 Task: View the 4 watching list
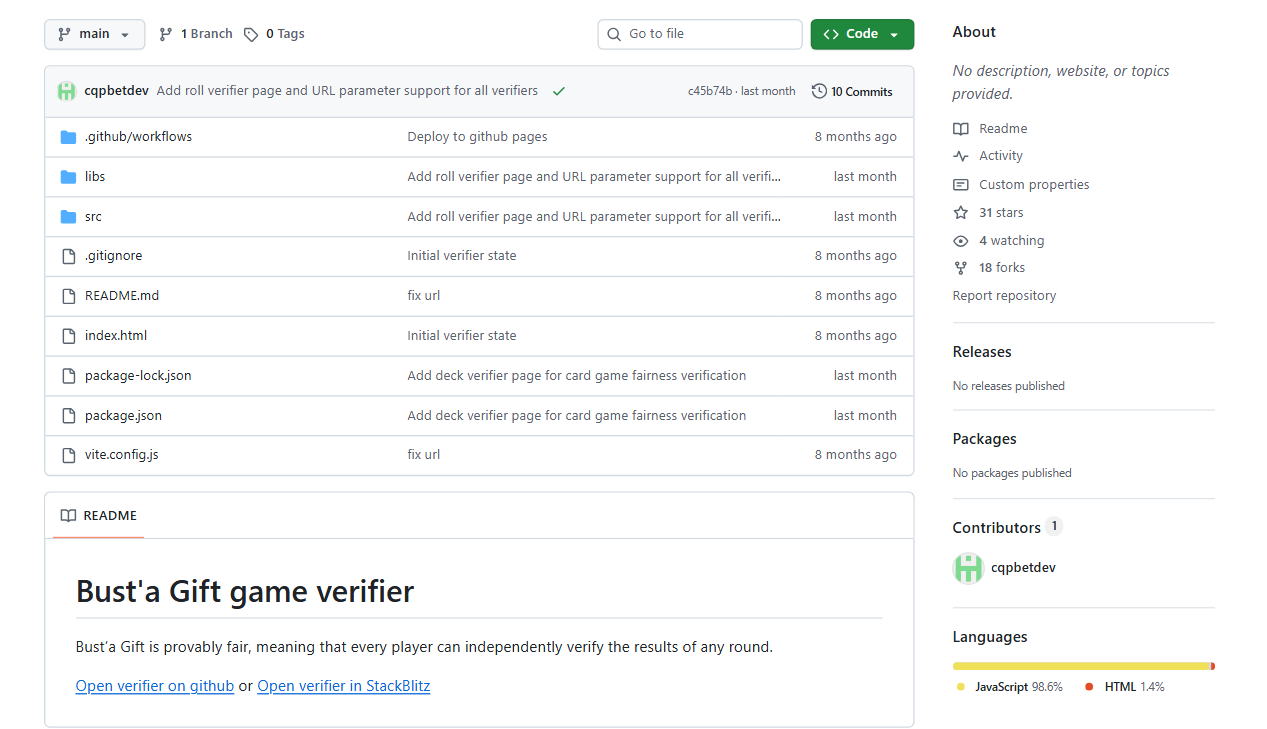point(1010,241)
